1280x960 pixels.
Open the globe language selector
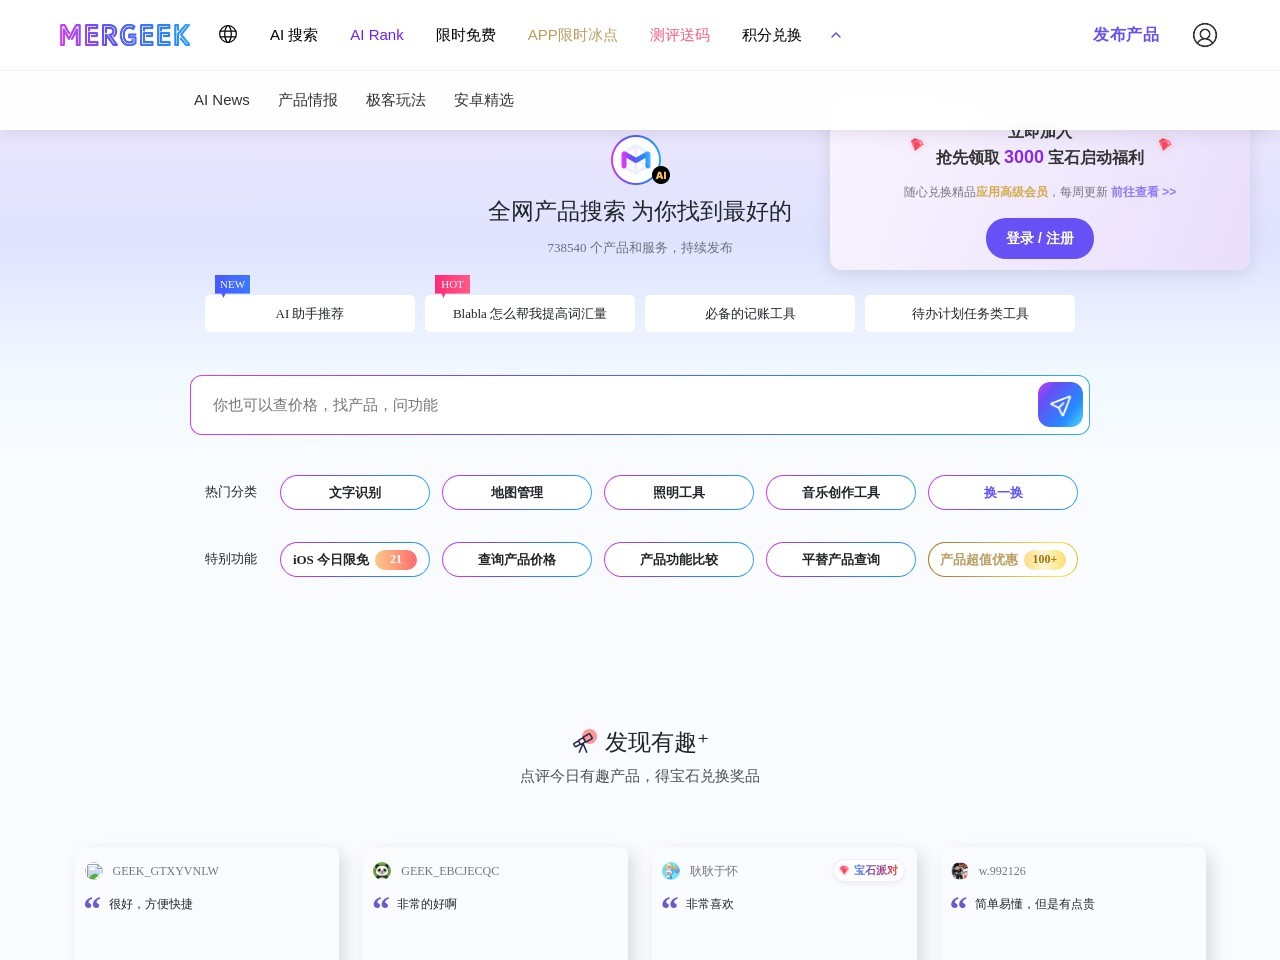pos(228,34)
